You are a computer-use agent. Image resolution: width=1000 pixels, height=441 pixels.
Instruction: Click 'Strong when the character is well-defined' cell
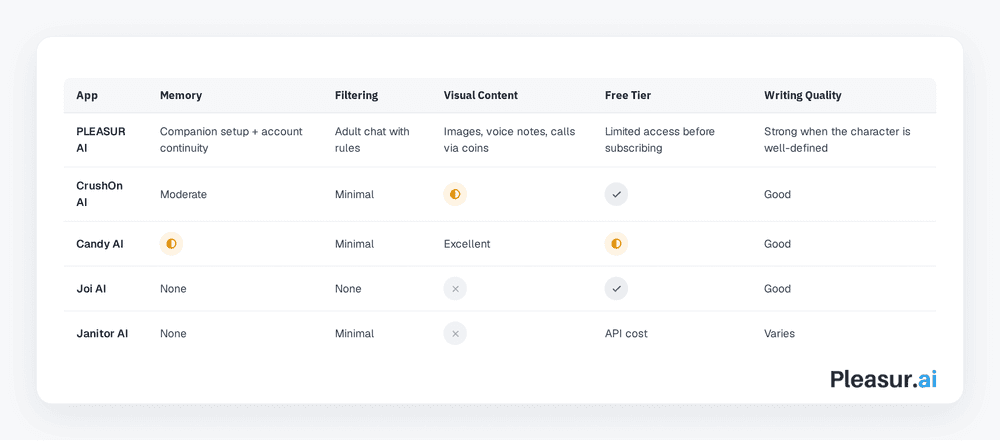[837, 140]
